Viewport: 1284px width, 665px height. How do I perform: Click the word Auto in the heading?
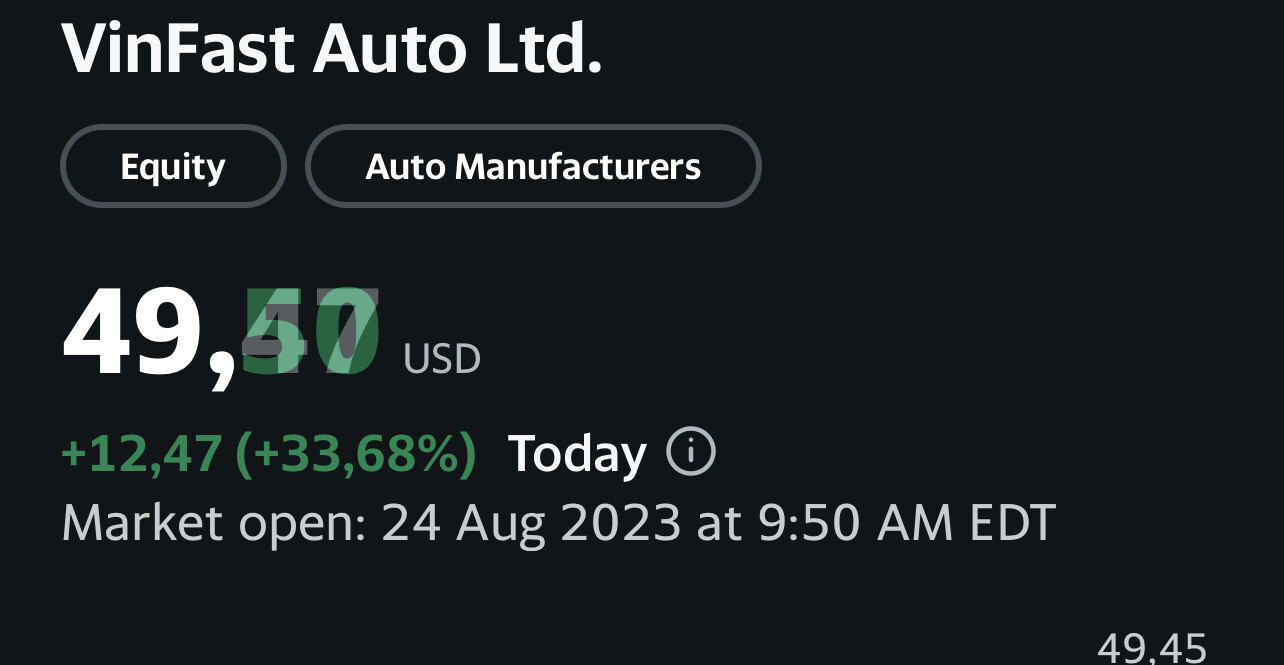point(390,48)
